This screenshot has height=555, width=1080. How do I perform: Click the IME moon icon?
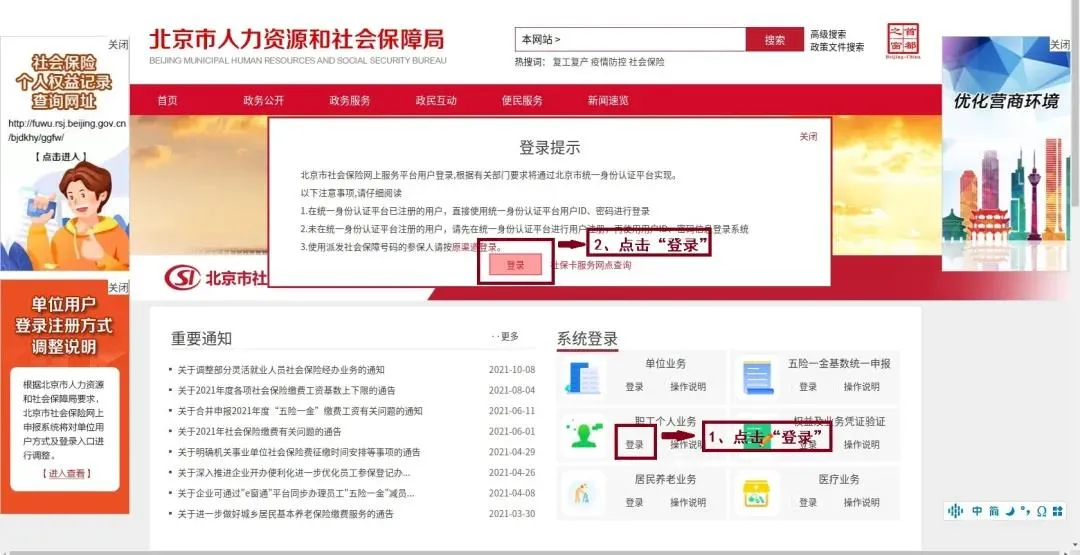(1010, 511)
